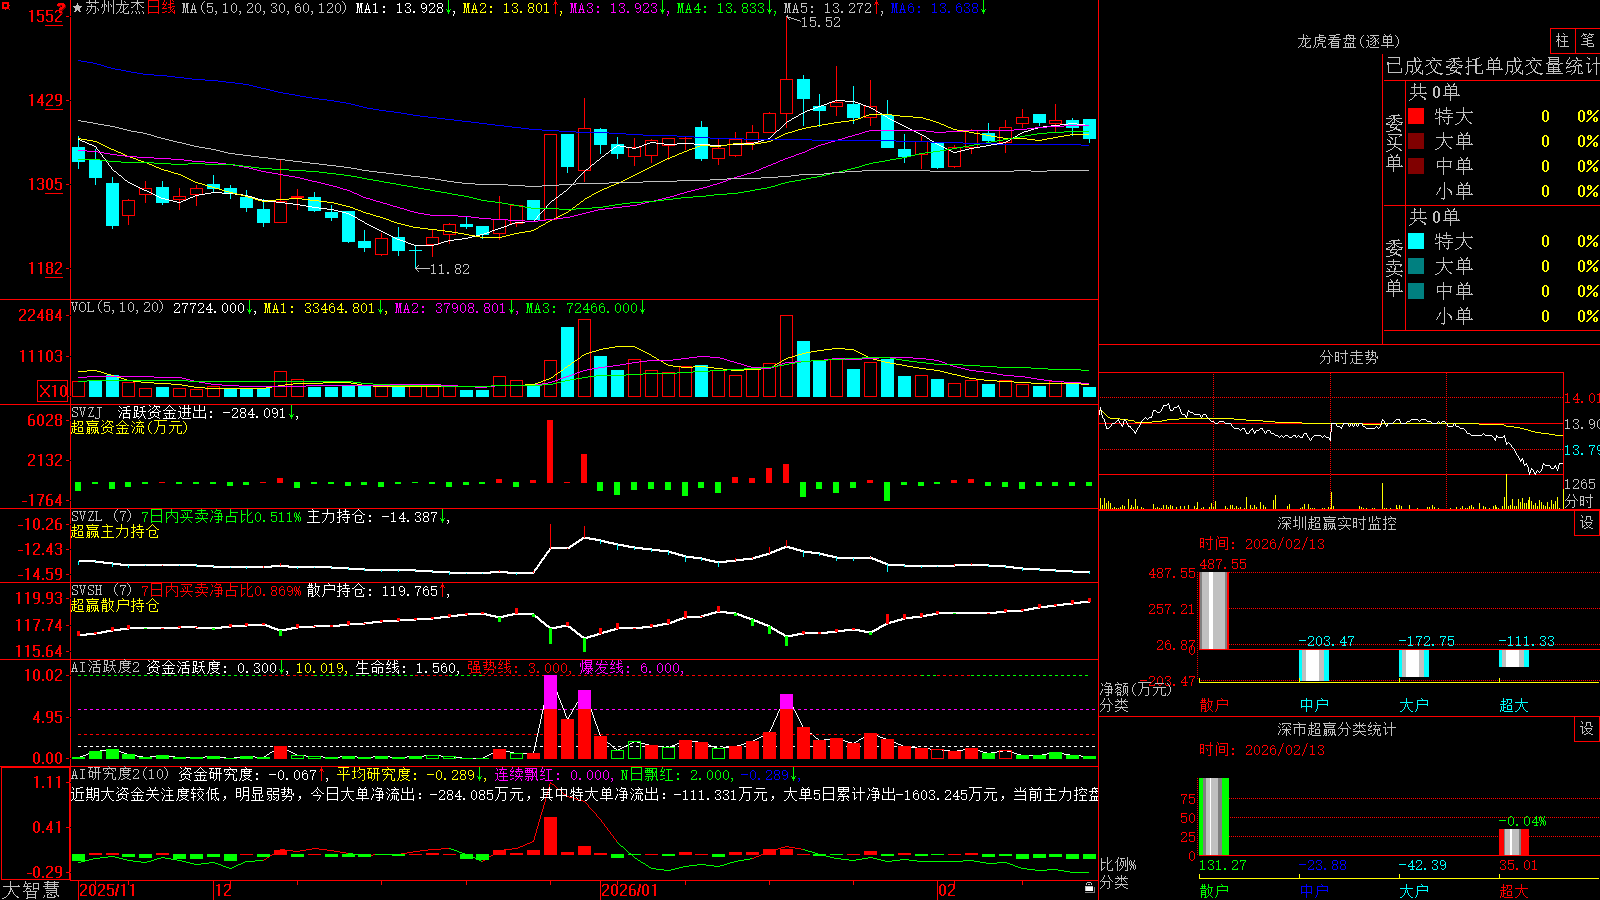Click the 2025/11 timeline marker
Viewport: 1600px width, 900px height.
click(x=107, y=890)
